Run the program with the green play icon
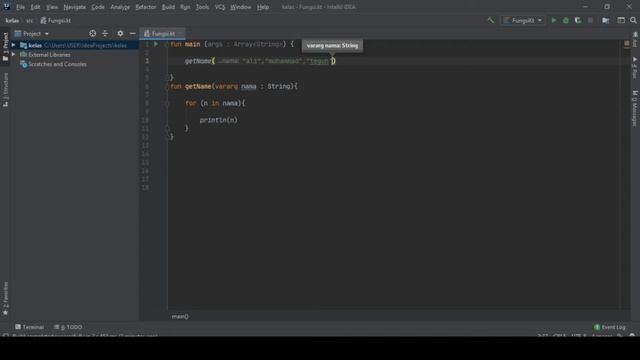Image resolution: width=640 pixels, height=360 pixels. [x=554, y=20]
